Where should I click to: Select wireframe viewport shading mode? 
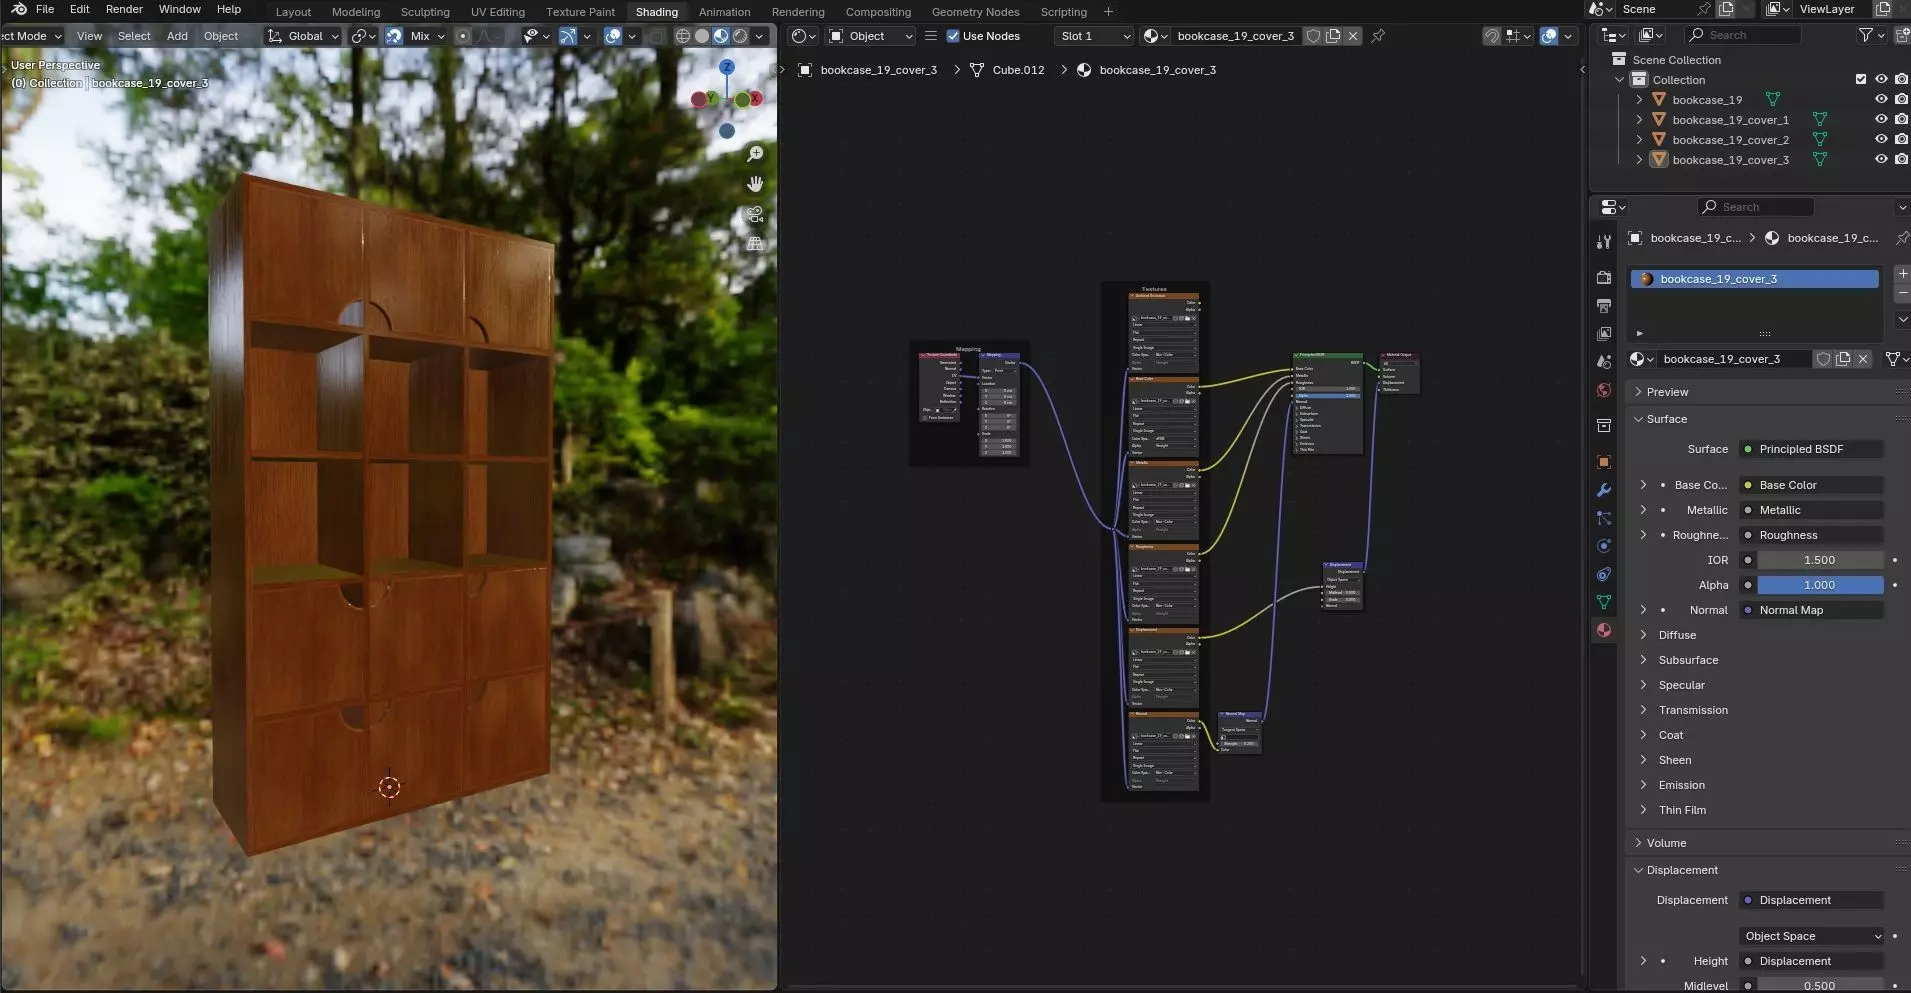pyautogui.click(x=683, y=36)
